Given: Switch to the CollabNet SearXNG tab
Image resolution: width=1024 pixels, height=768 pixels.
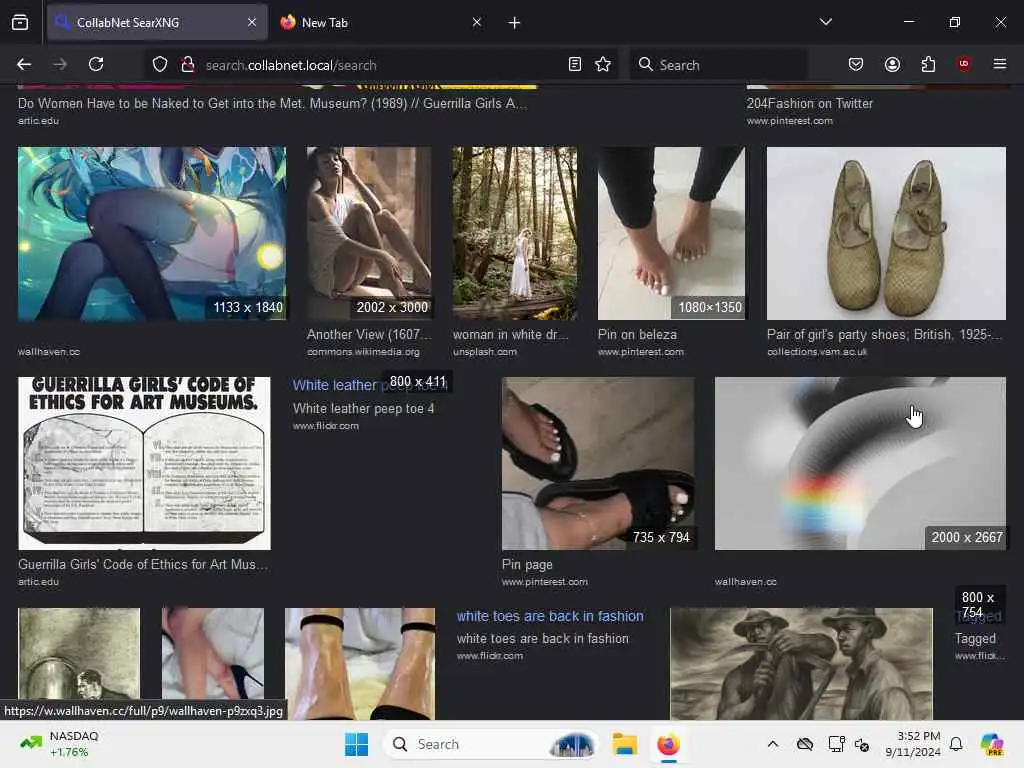Looking at the screenshot, I should click(x=157, y=22).
